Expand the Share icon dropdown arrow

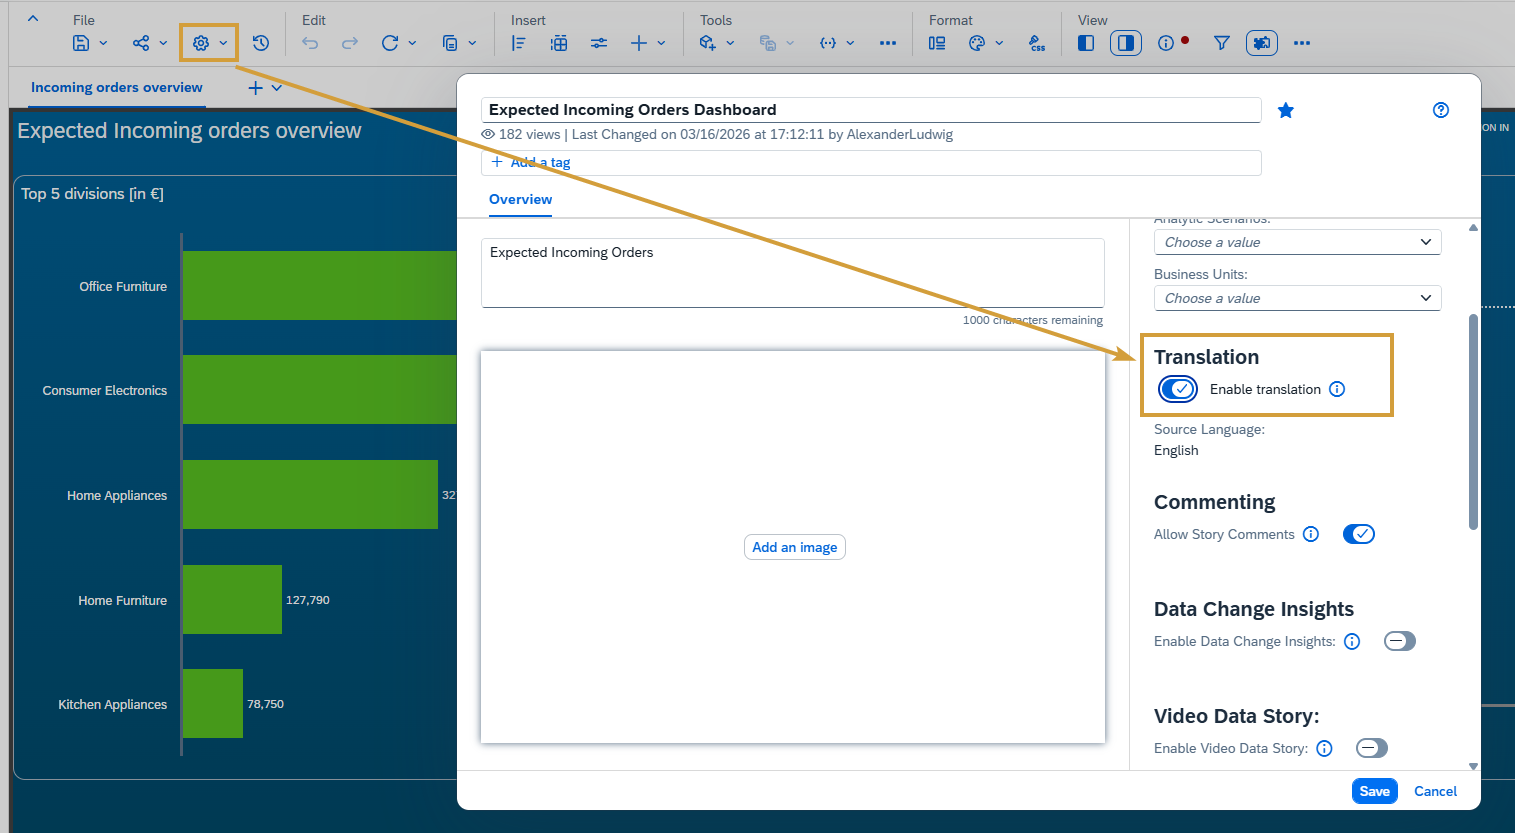[163, 43]
